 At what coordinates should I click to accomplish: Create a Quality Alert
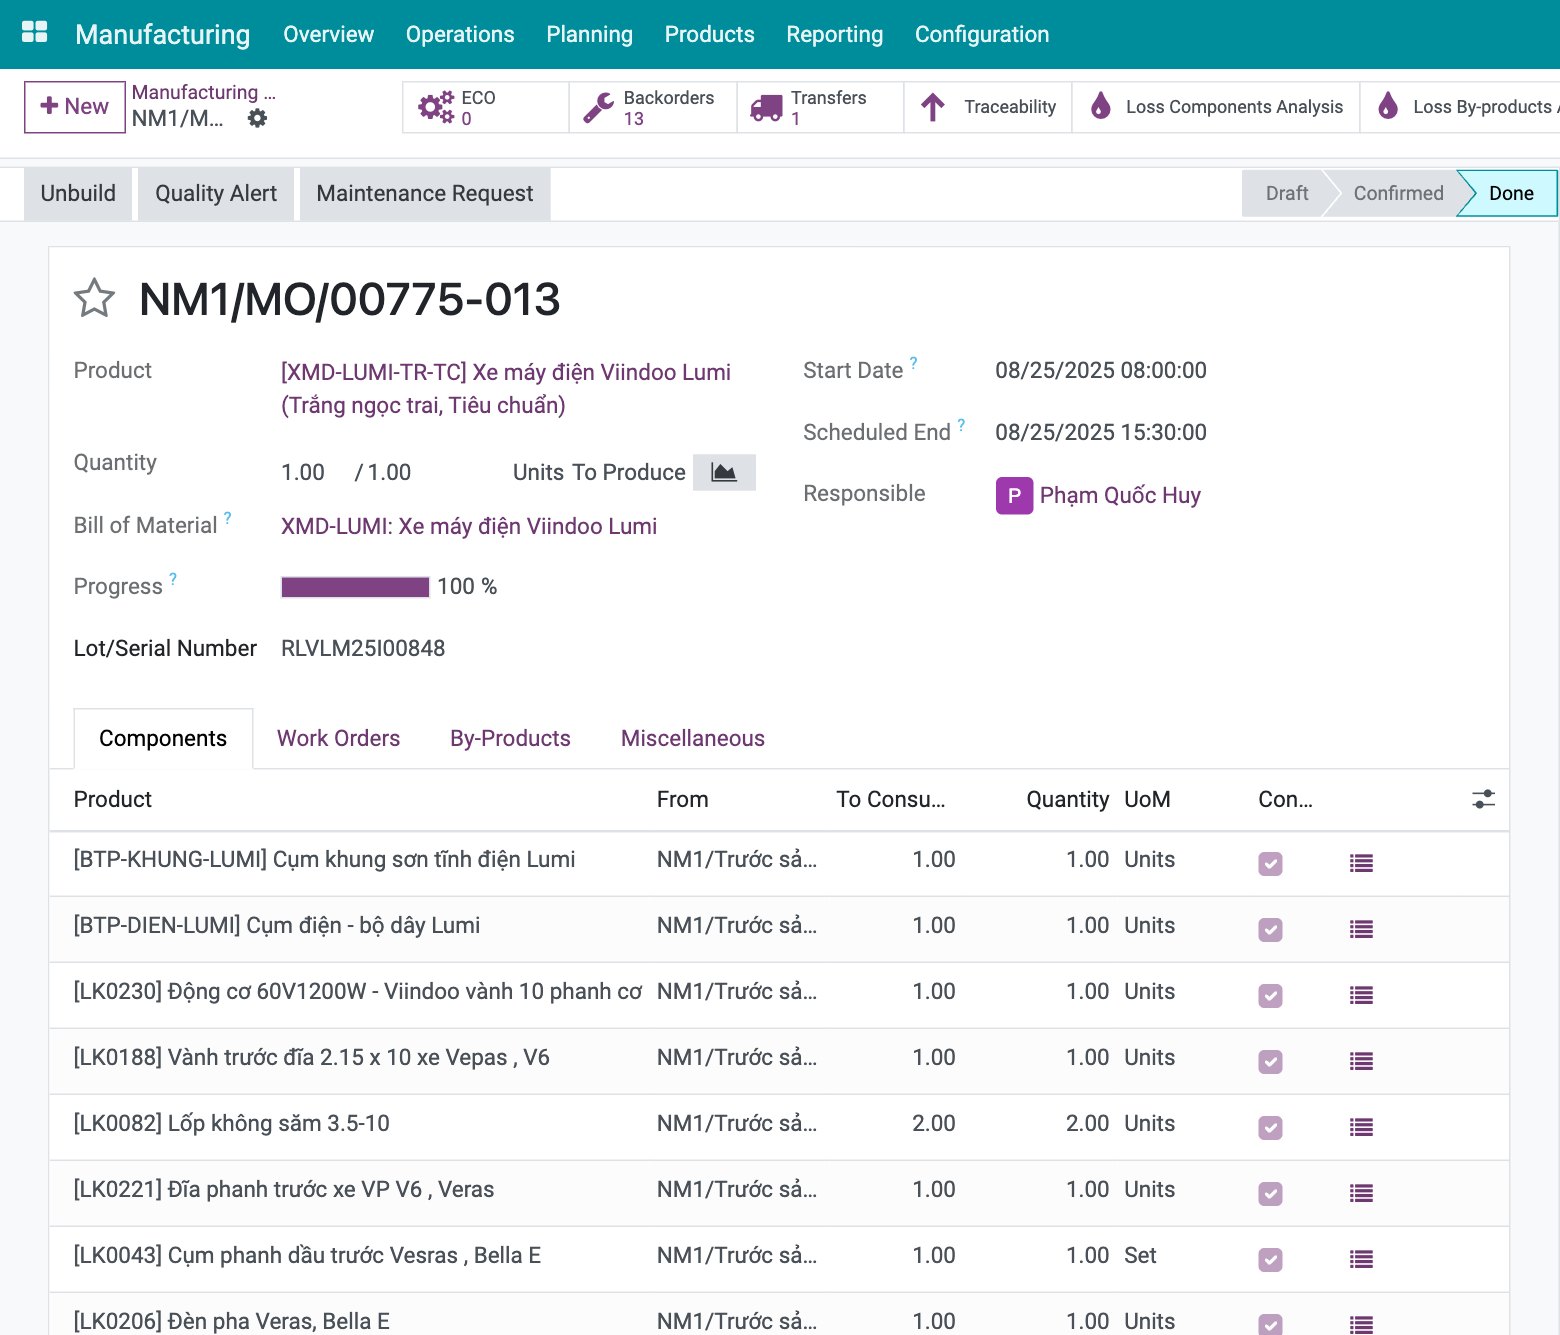click(x=216, y=193)
